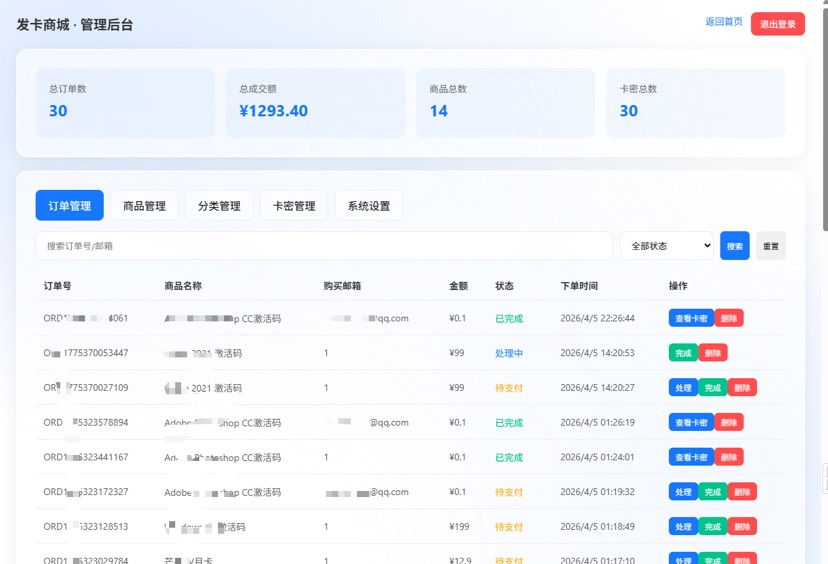
Task: Click the ¥199 amount cell
Action: point(458,527)
